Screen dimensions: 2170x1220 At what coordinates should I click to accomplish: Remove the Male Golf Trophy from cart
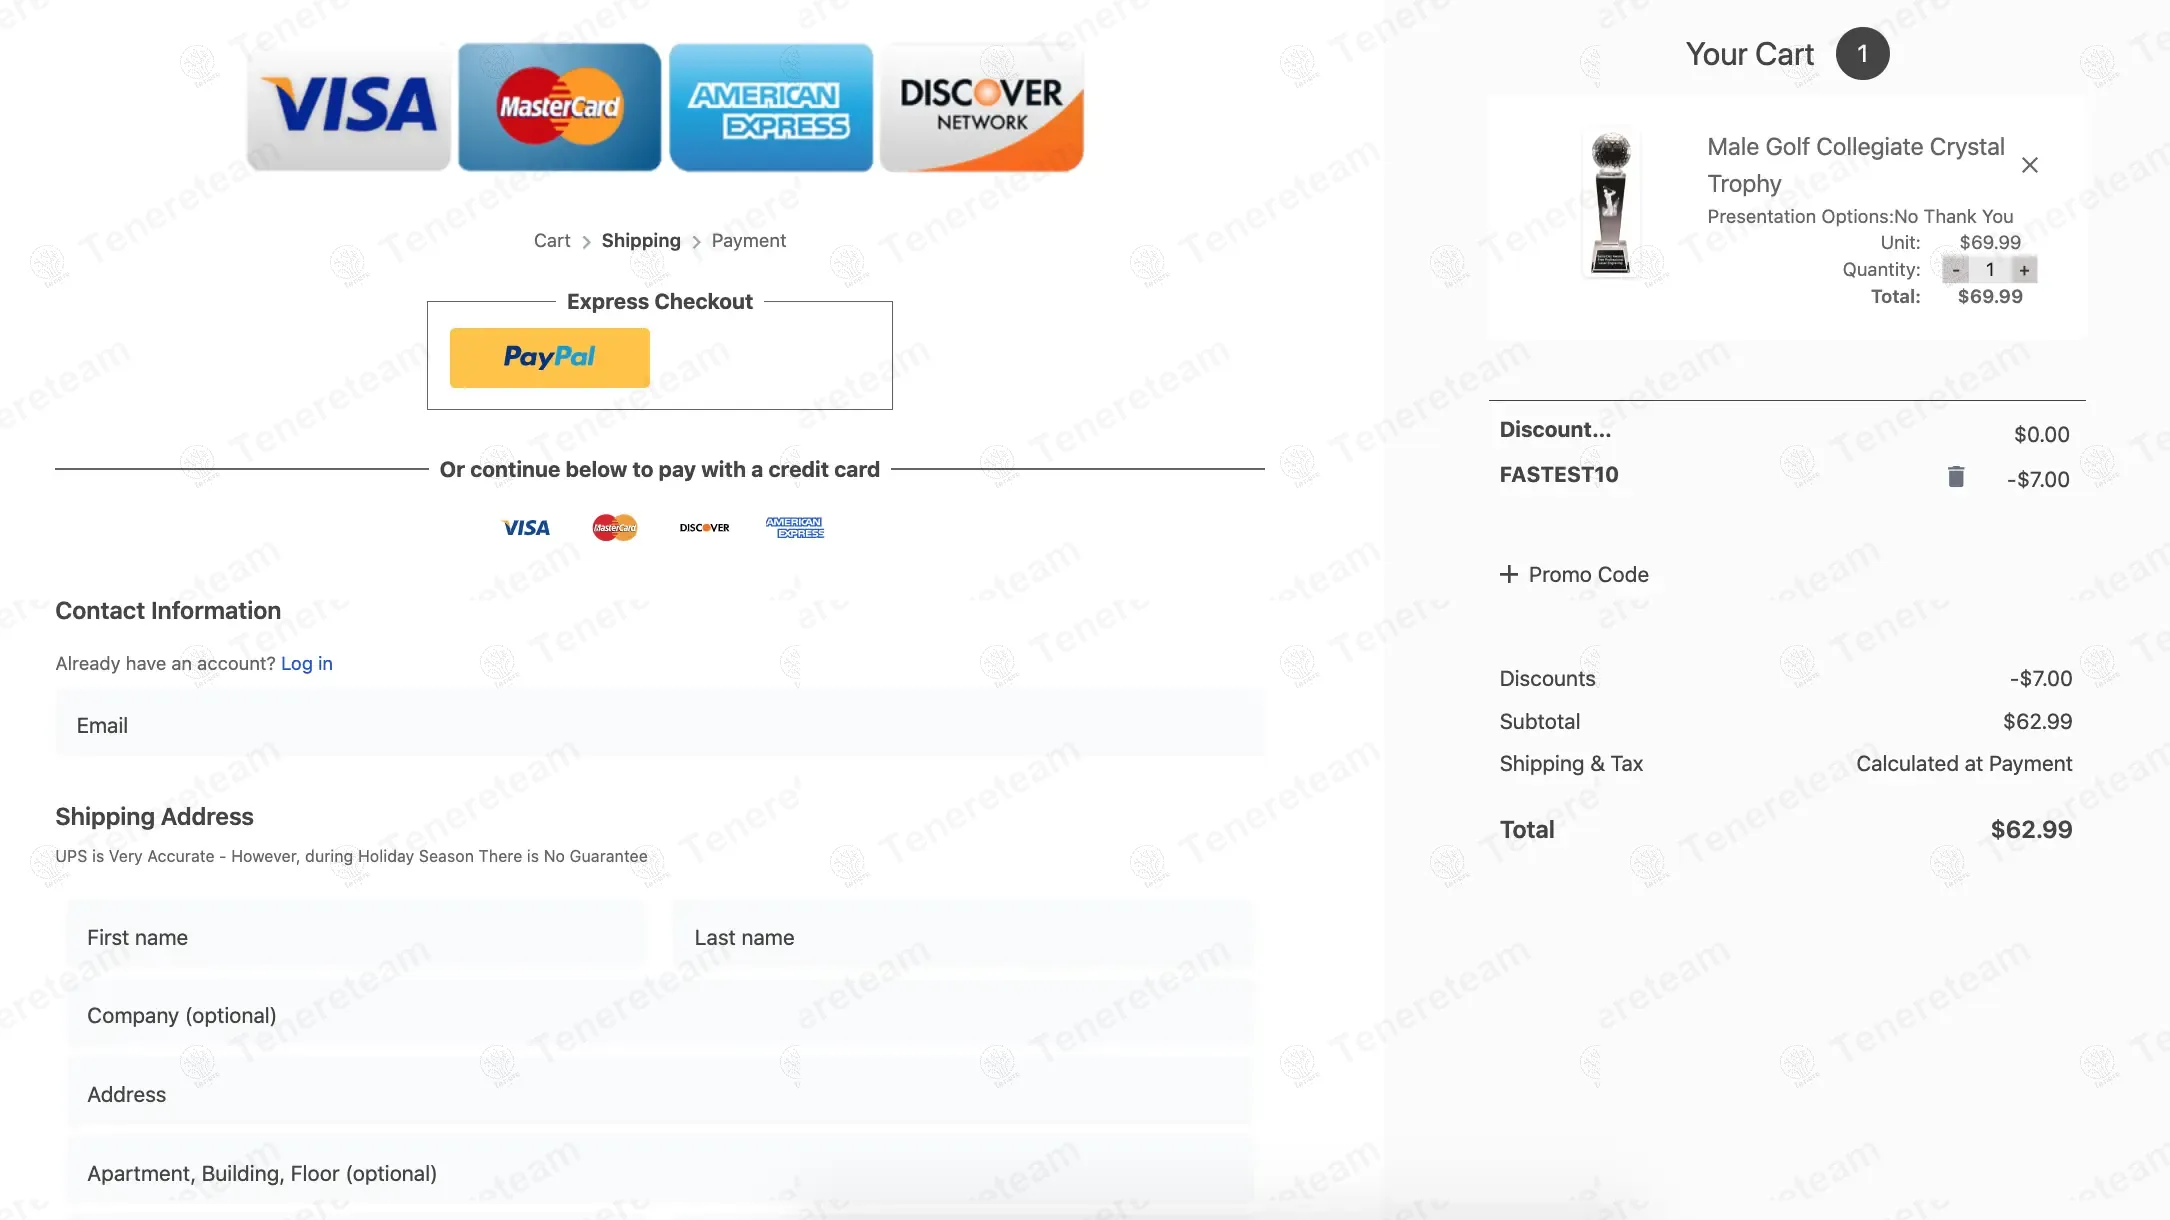coord(2029,165)
